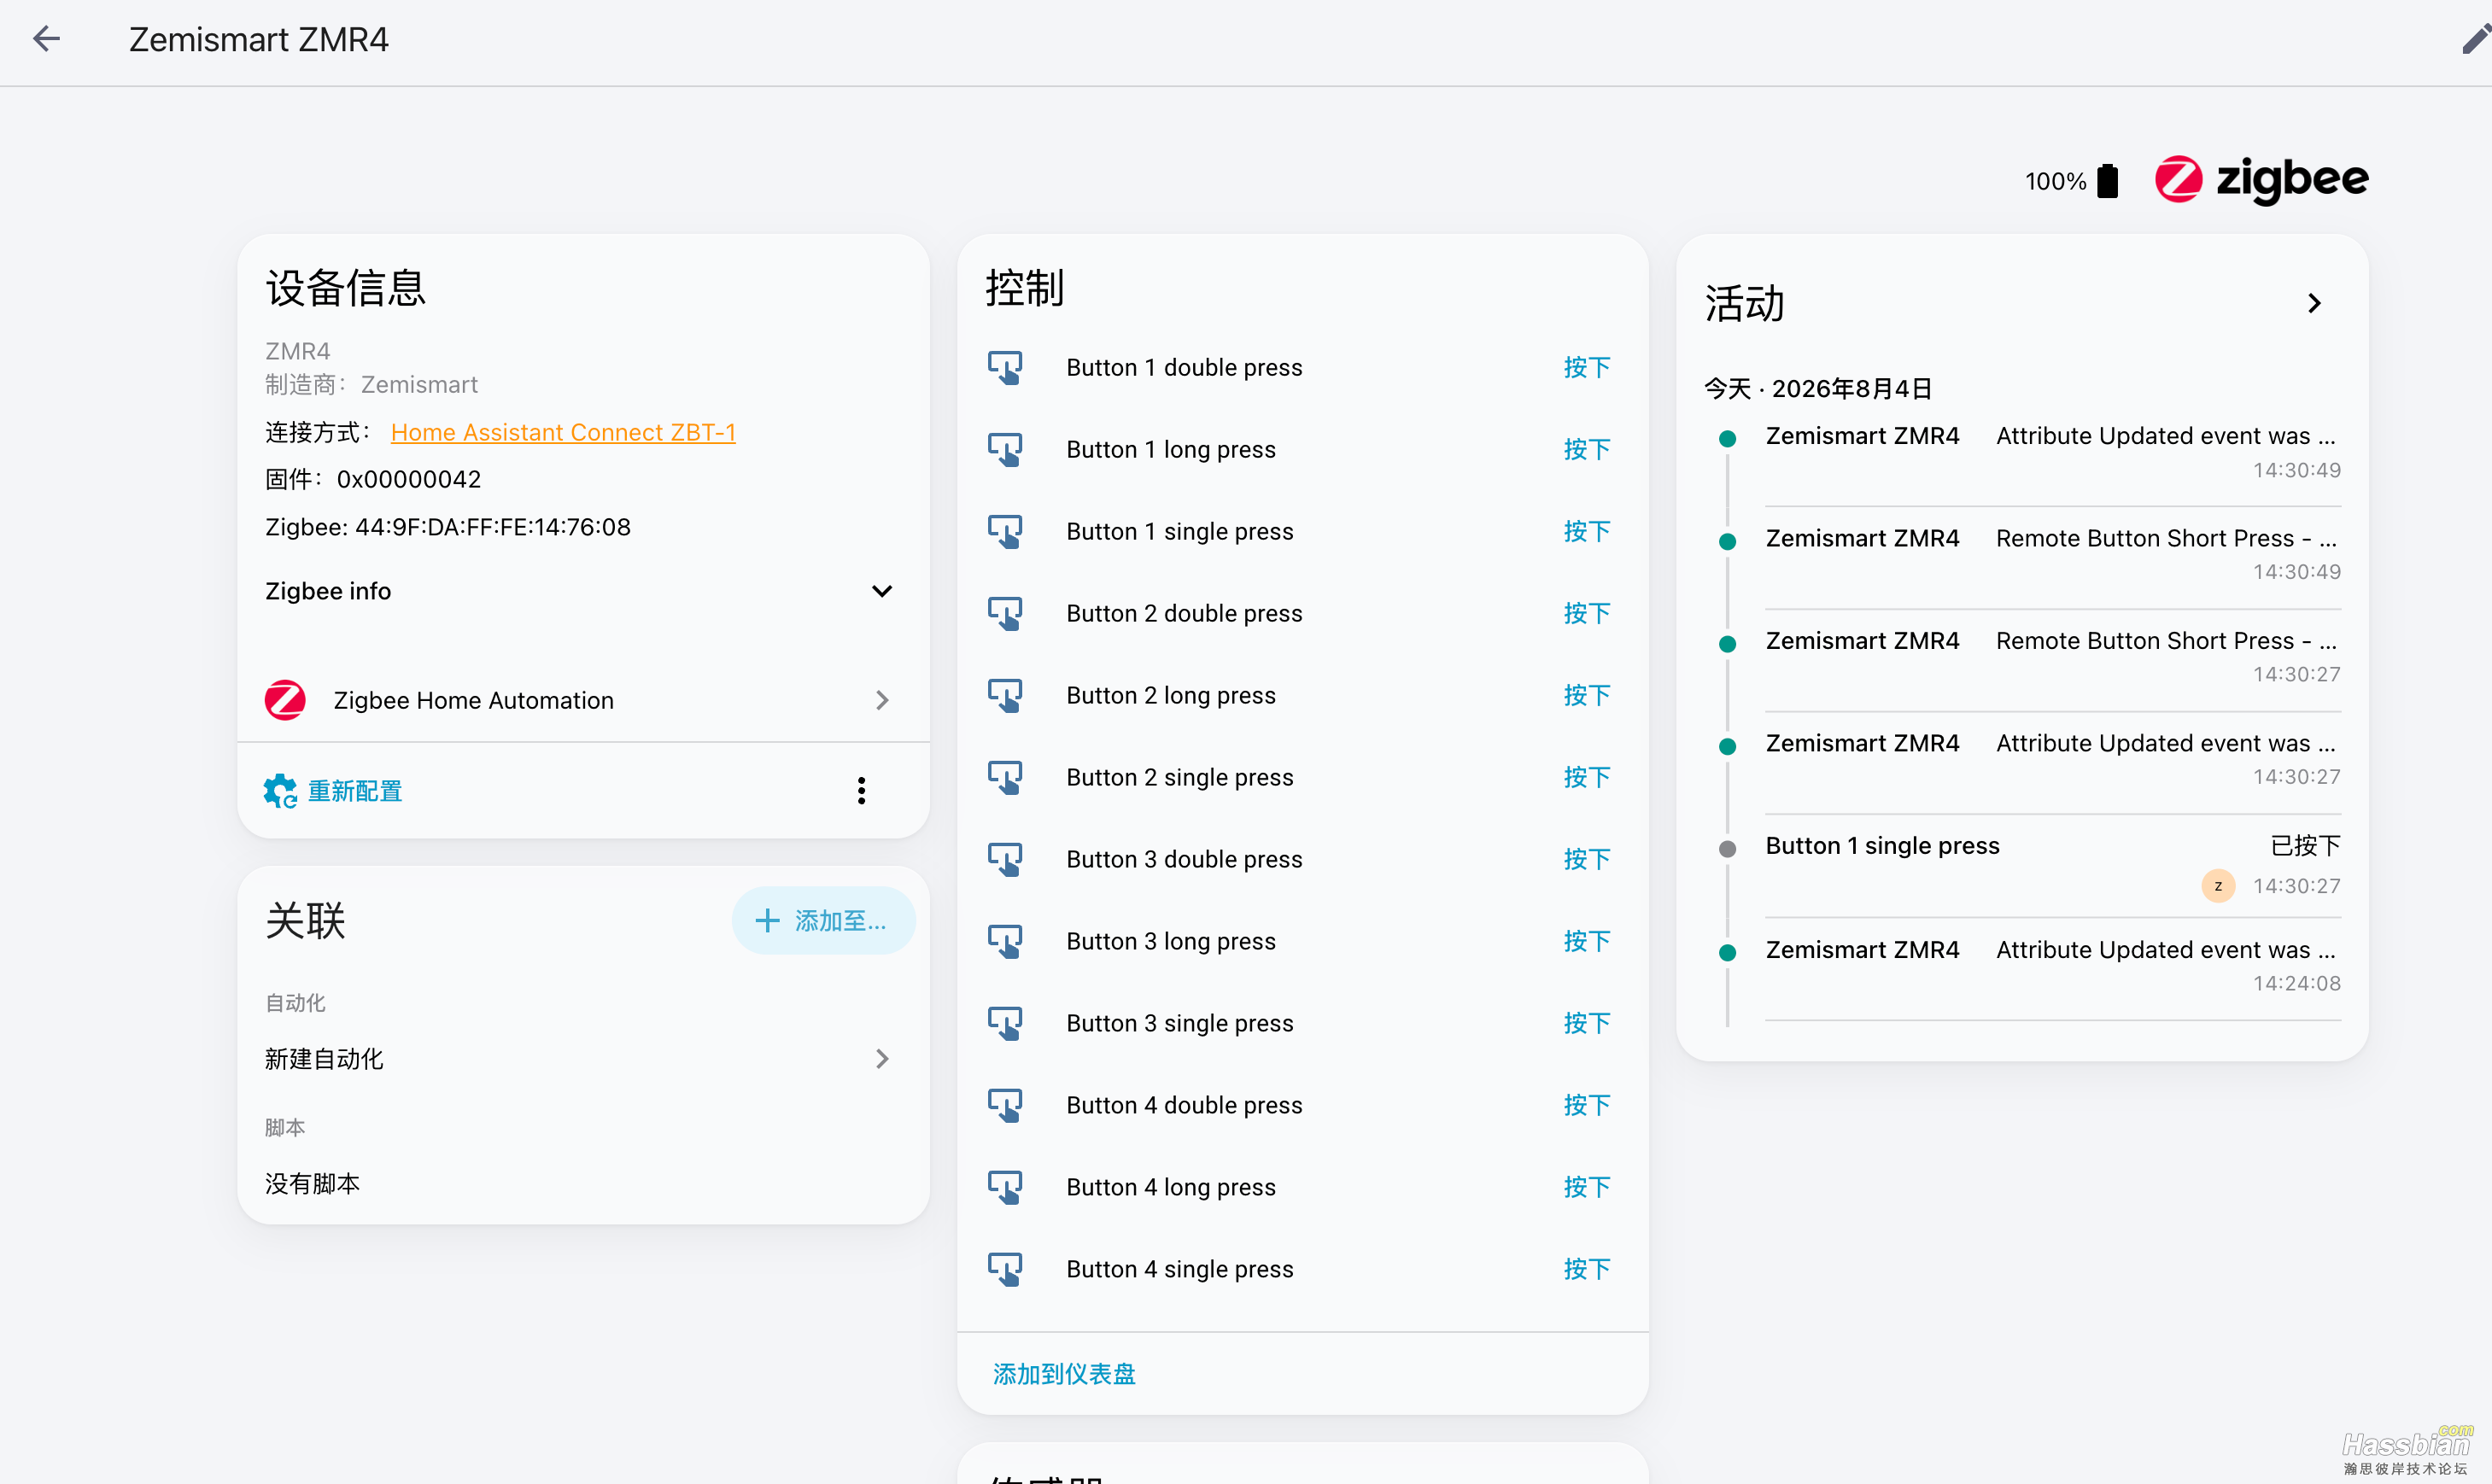
Task: Click the reconfigure gear icon
Action: coord(280,791)
